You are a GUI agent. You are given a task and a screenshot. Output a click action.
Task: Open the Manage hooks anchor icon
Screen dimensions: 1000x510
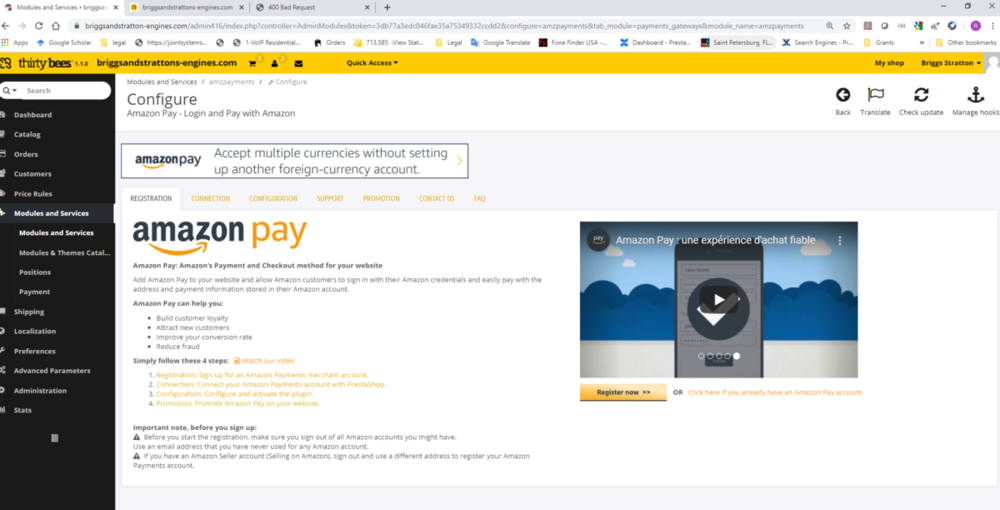(976, 95)
